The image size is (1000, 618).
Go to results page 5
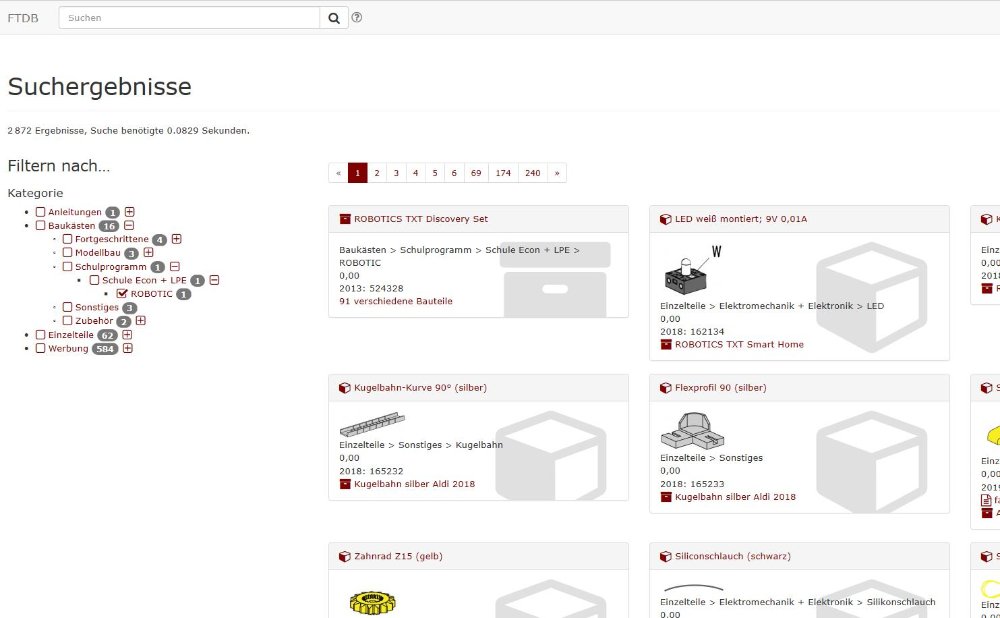click(x=435, y=173)
